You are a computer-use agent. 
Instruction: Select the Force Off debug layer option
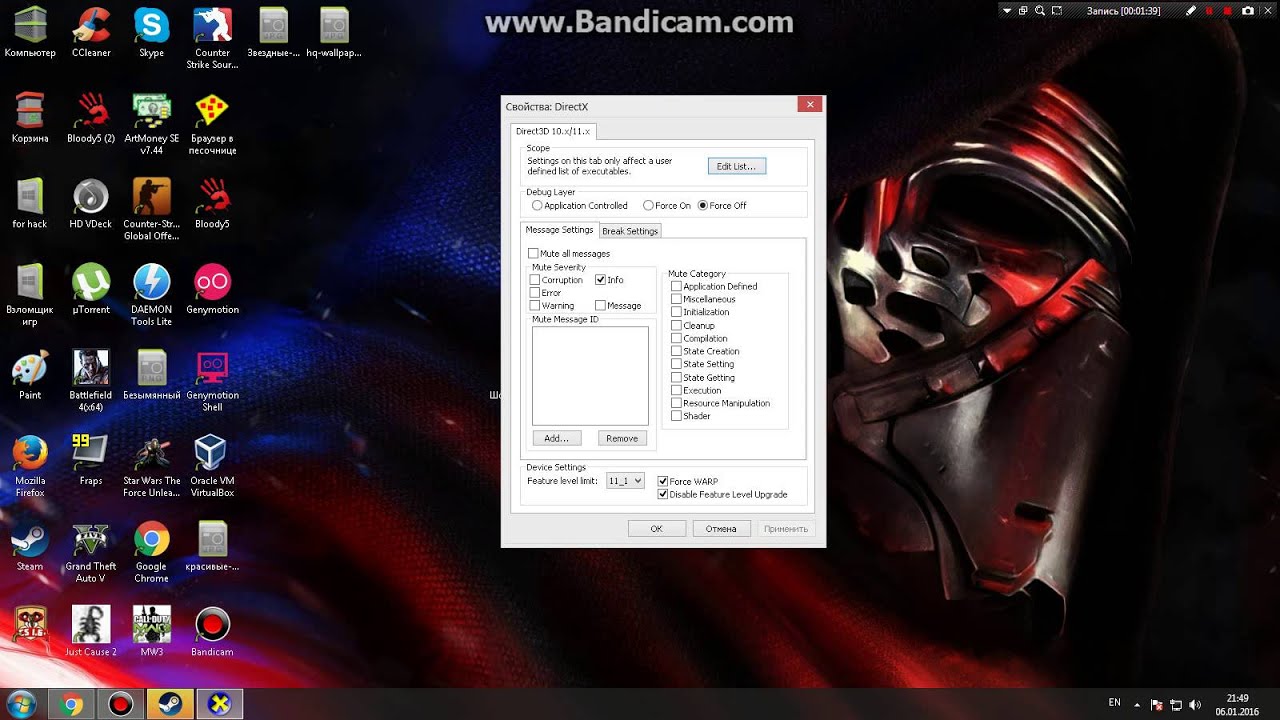[x=703, y=206]
